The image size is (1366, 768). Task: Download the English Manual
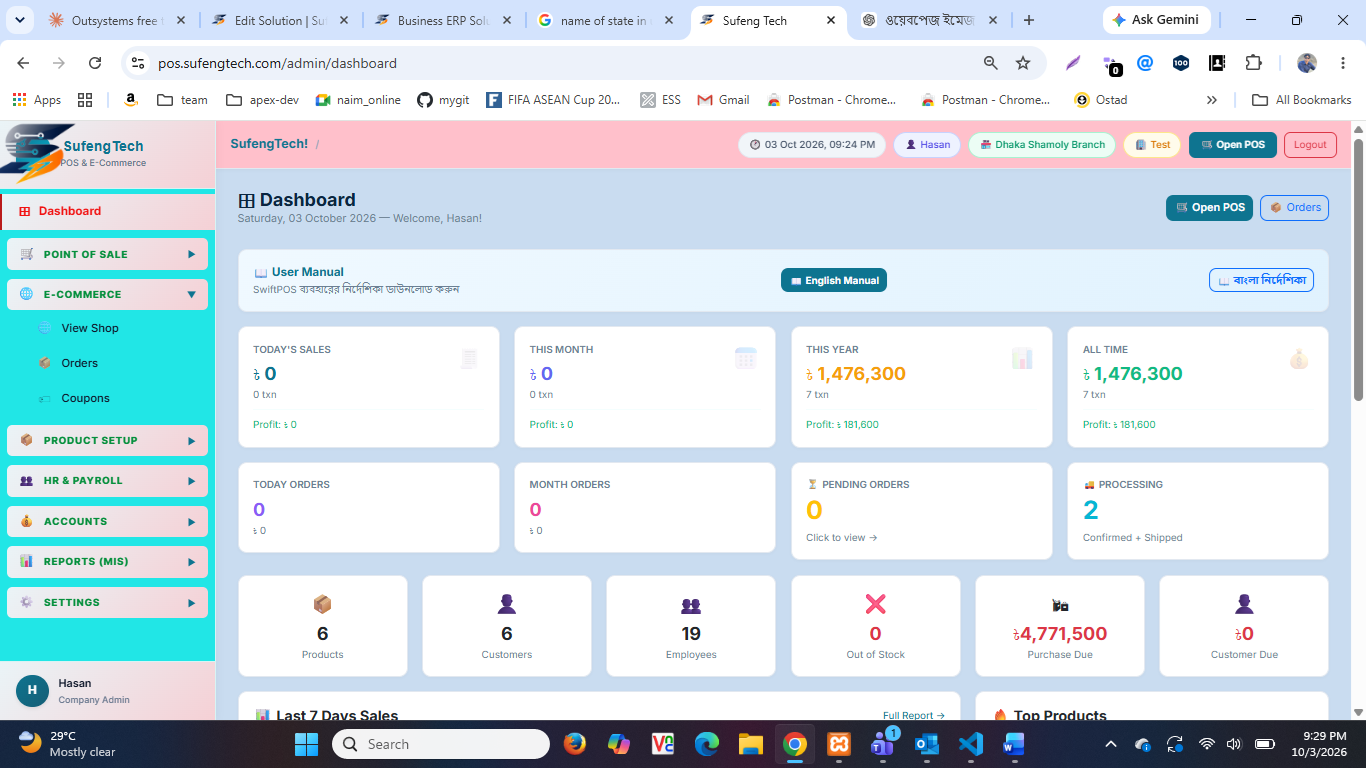click(834, 281)
